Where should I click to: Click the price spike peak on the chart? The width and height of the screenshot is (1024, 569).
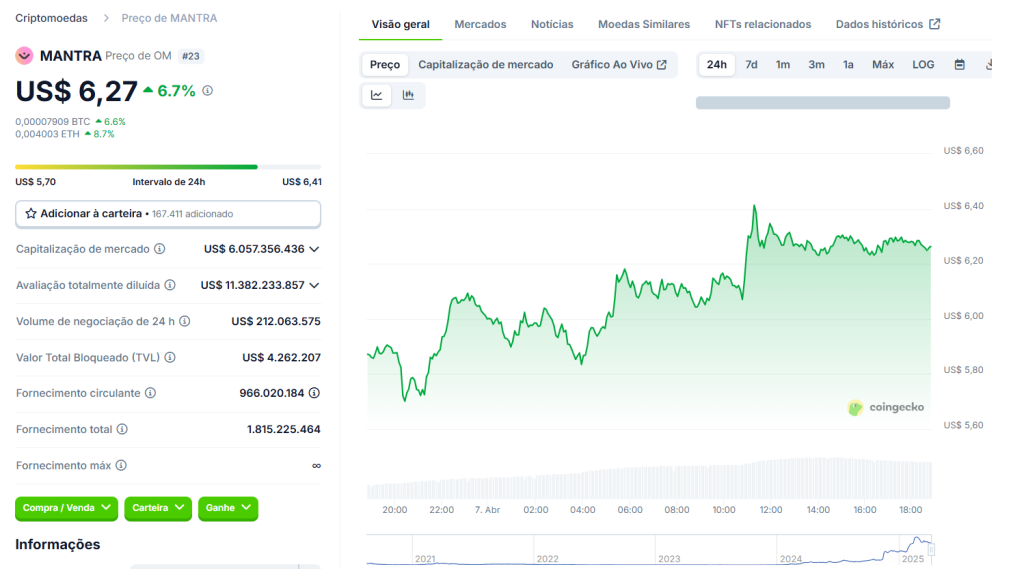click(x=754, y=206)
